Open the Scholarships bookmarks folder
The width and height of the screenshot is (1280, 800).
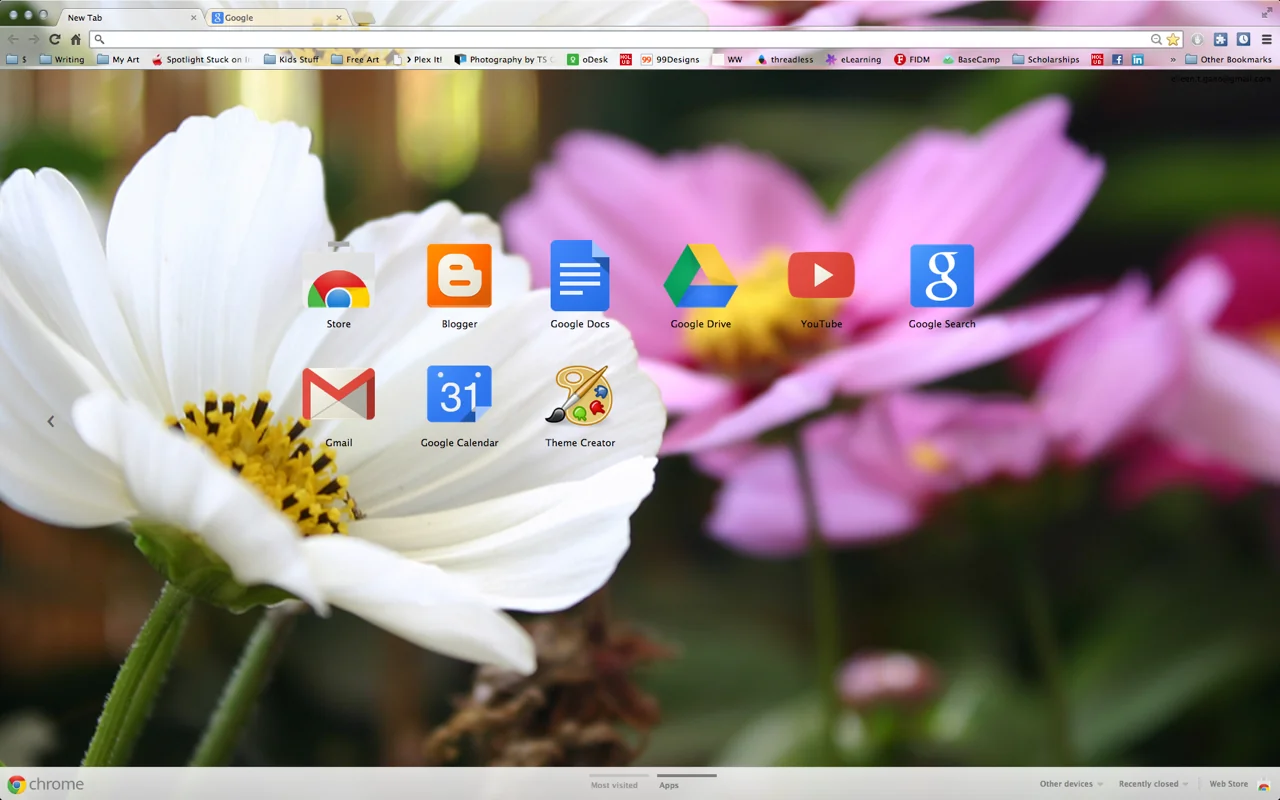(x=1046, y=59)
